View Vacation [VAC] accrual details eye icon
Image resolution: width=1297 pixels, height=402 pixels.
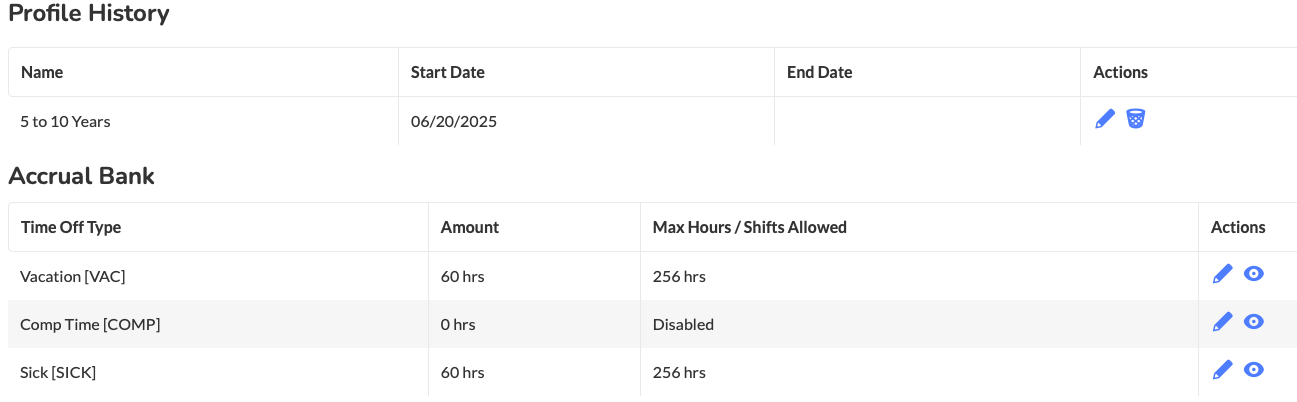coord(1254,274)
